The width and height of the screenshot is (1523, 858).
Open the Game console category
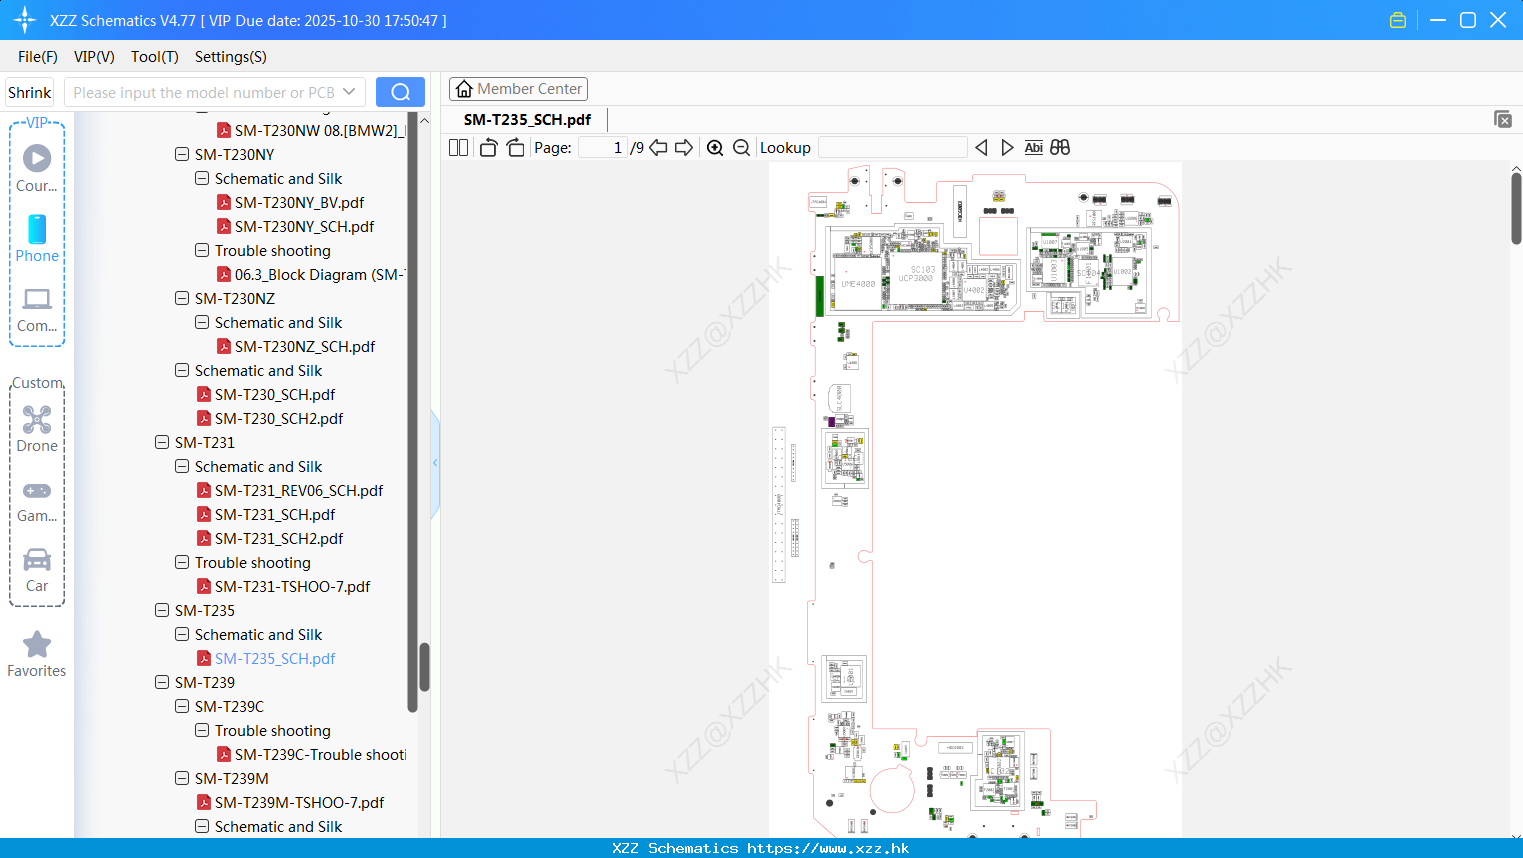point(37,500)
